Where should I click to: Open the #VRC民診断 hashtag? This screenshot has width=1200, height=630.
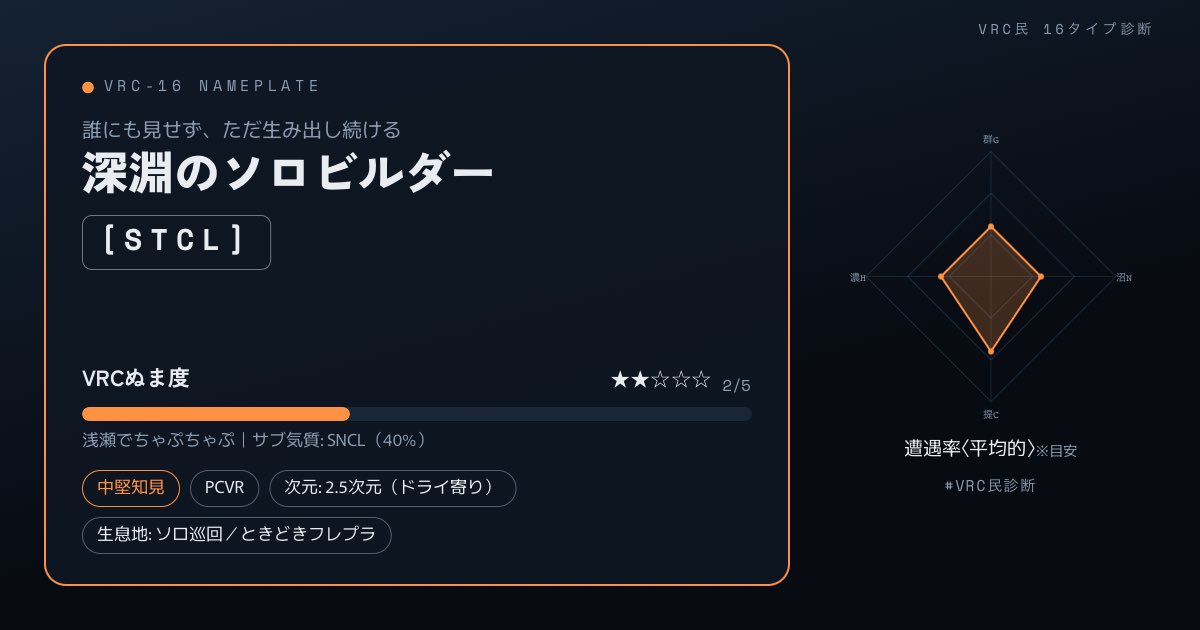tap(990, 486)
